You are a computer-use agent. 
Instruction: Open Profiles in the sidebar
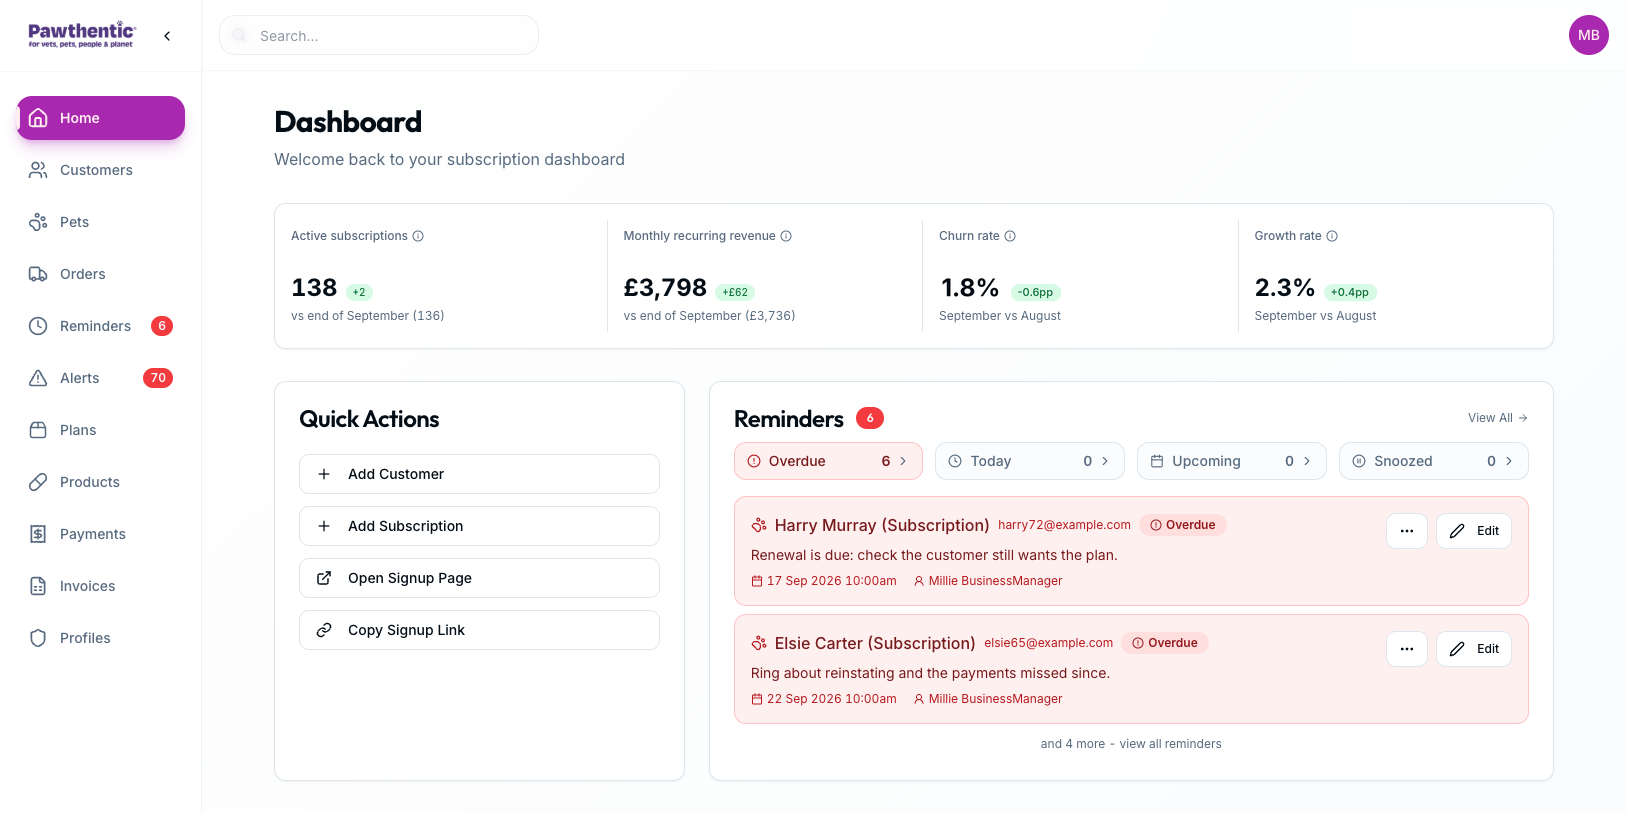101,638
